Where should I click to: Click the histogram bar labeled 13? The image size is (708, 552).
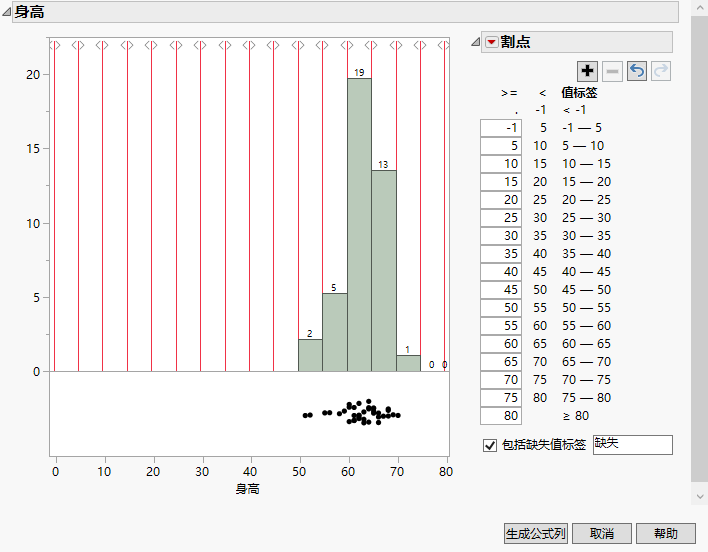384,271
